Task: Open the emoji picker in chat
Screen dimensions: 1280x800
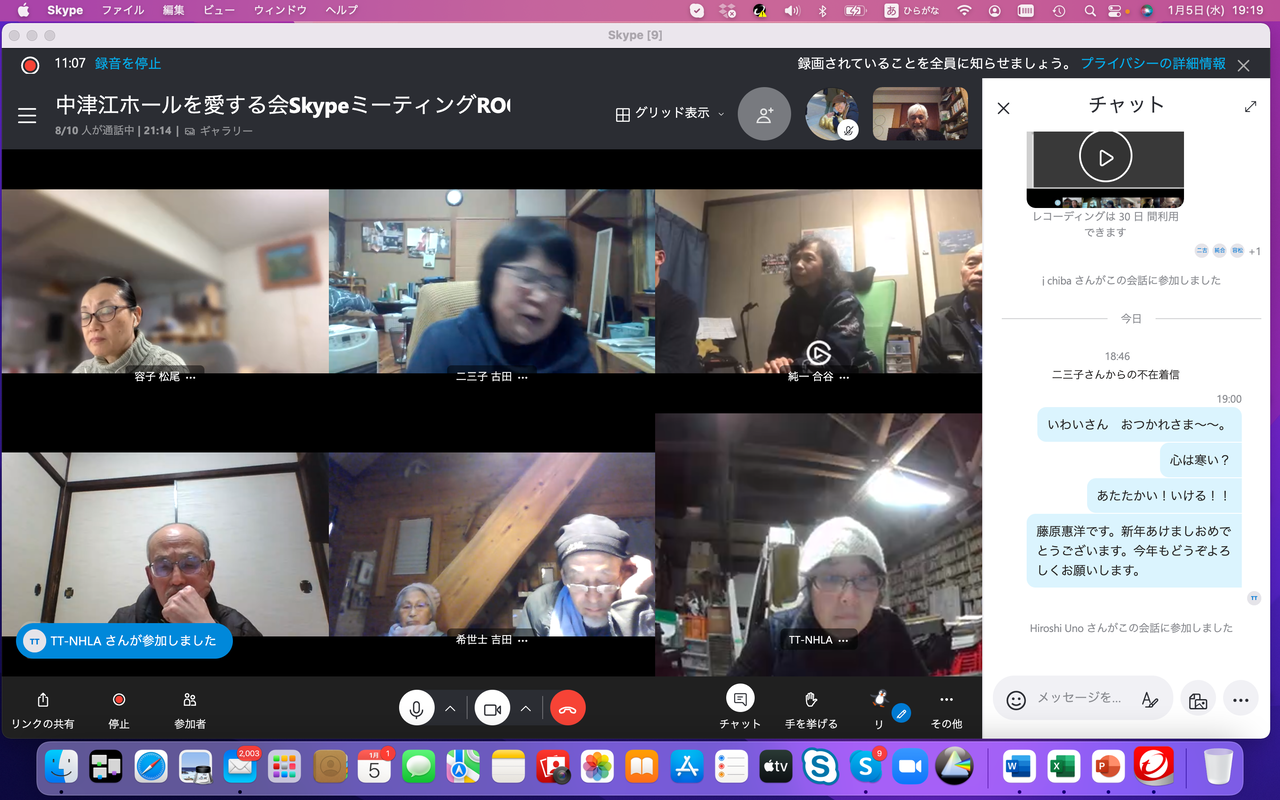Action: point(1016,700)
